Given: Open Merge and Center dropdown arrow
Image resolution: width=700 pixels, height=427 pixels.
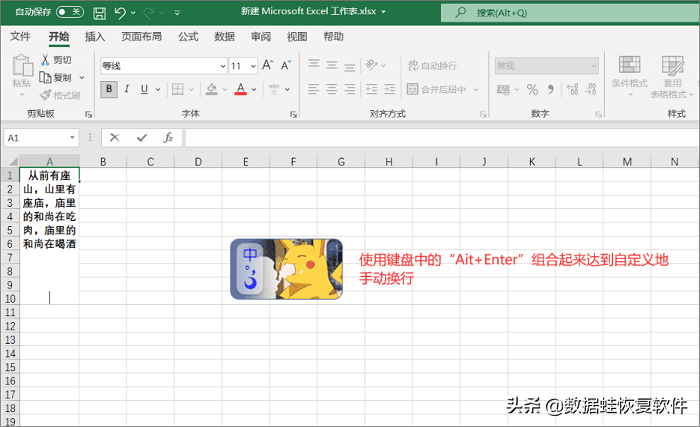Looking at the screenshot, I should [476, 89].
